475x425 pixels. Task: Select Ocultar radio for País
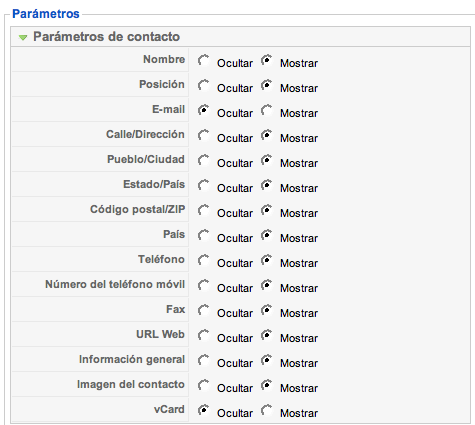[x=203, y=235]
